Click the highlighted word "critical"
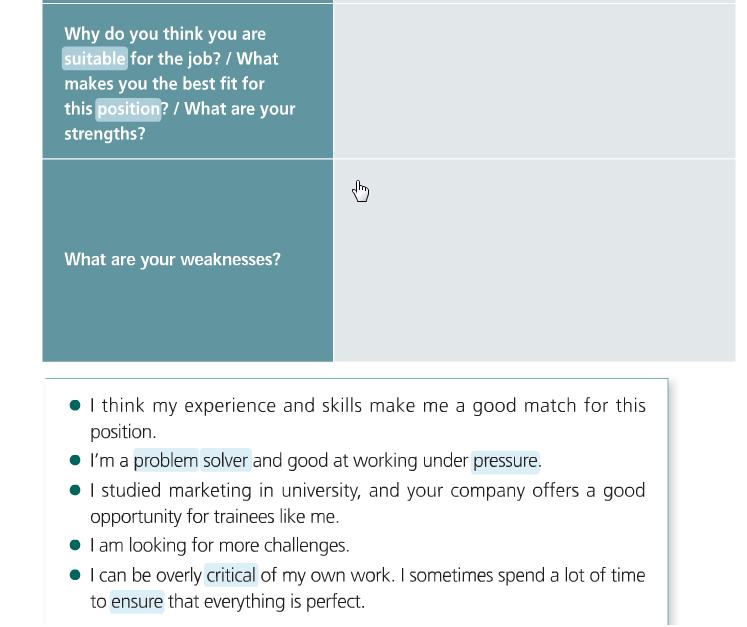Screen dimensions: 747x627 [x=231, y=575]
